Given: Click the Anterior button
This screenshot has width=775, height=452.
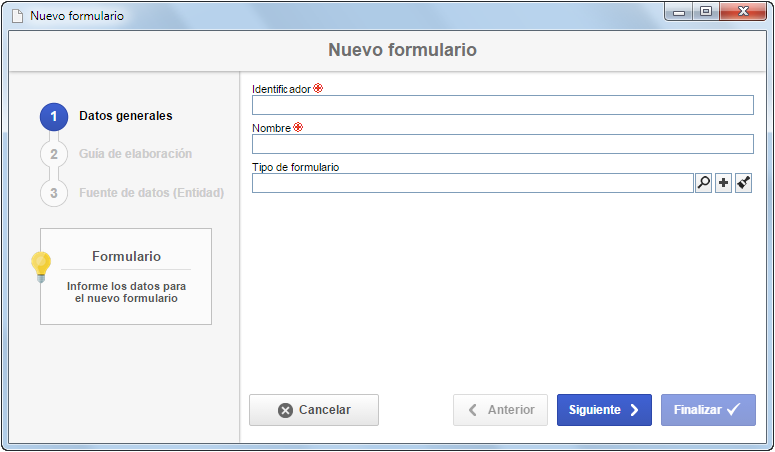Looking at the screenshot, I should [x=500, y=410].
